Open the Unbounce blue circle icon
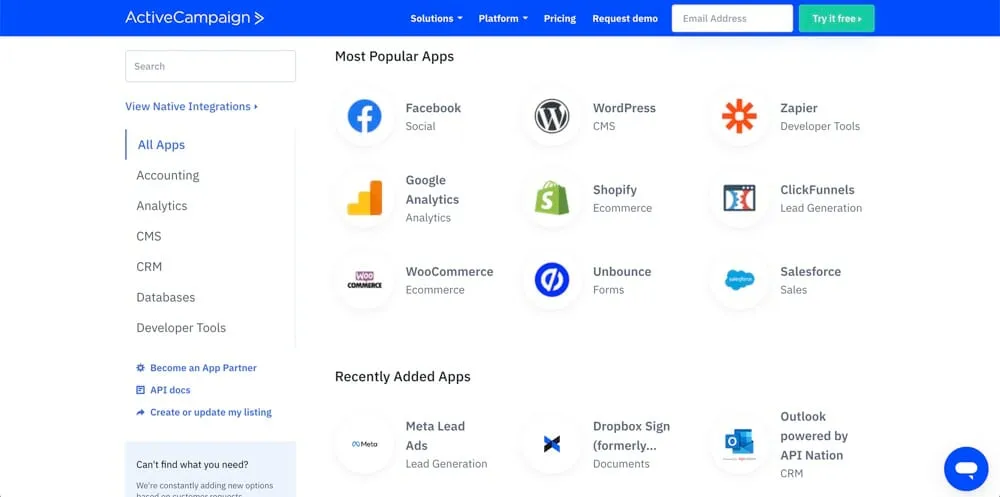 tap(551, 280)
